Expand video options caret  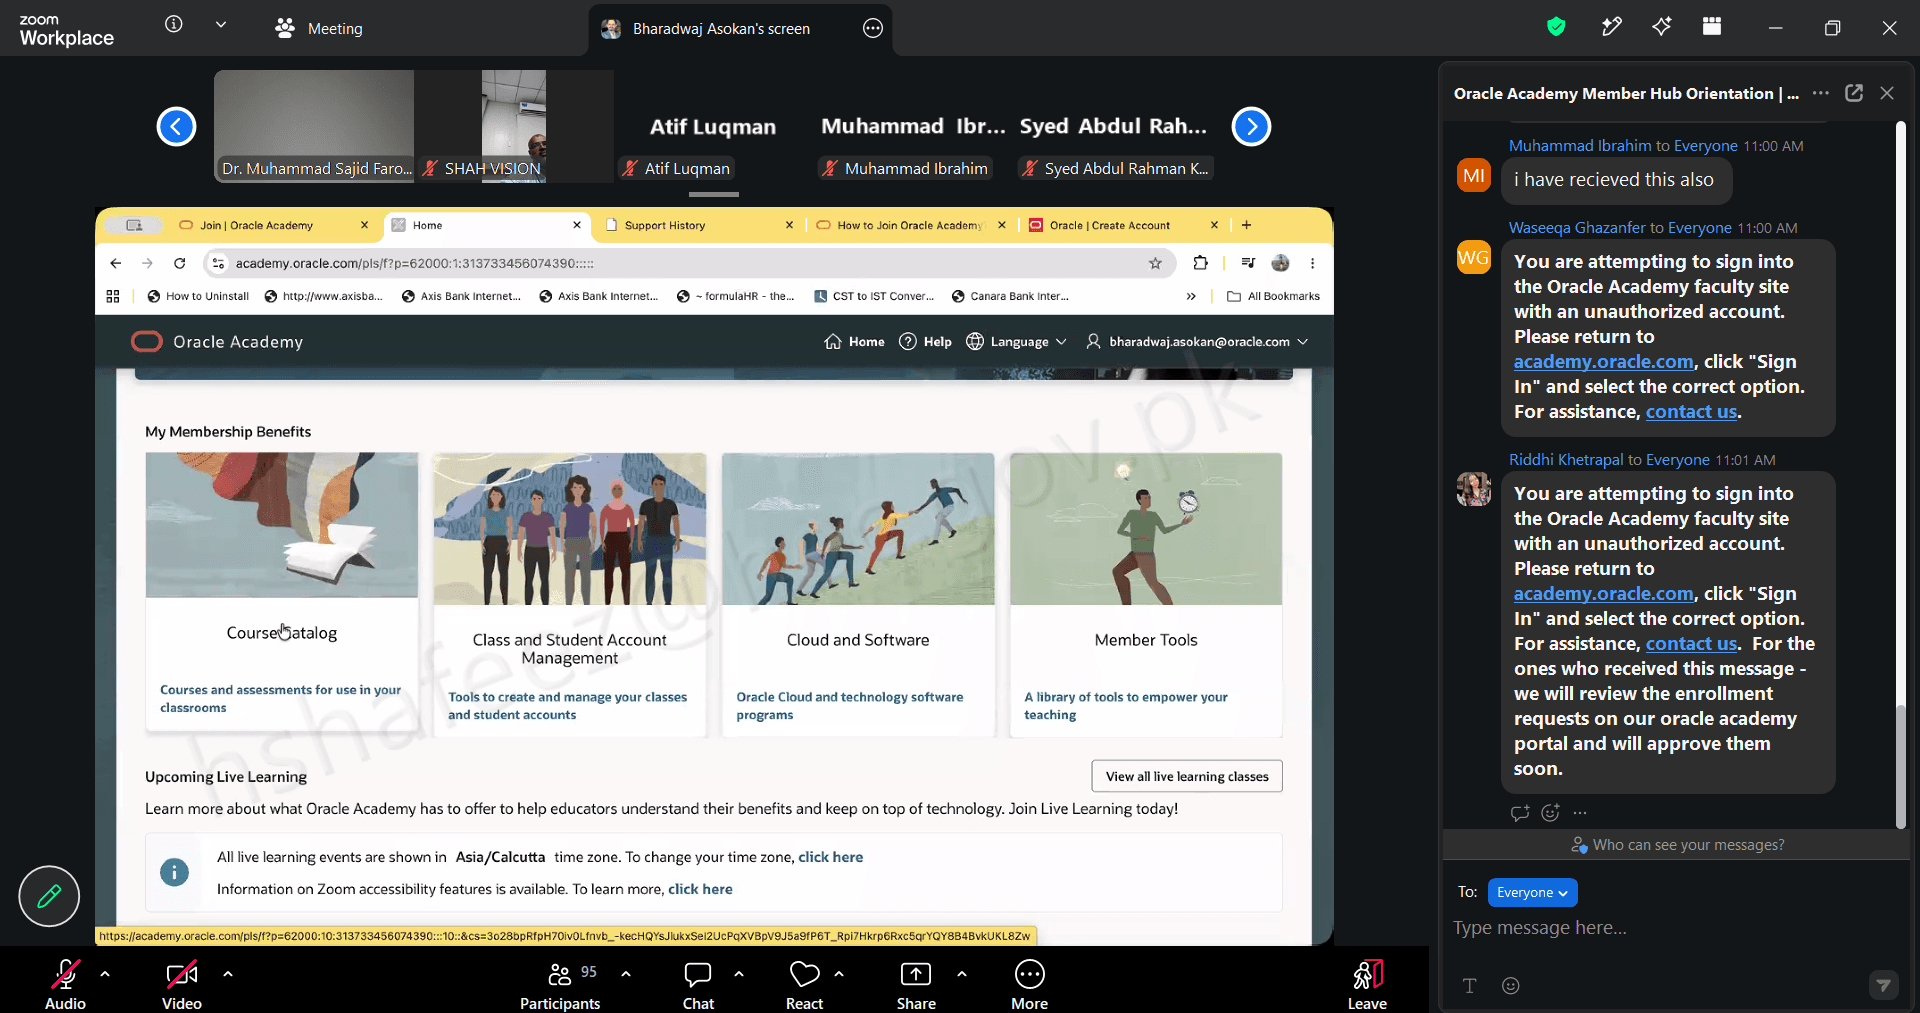228,973
